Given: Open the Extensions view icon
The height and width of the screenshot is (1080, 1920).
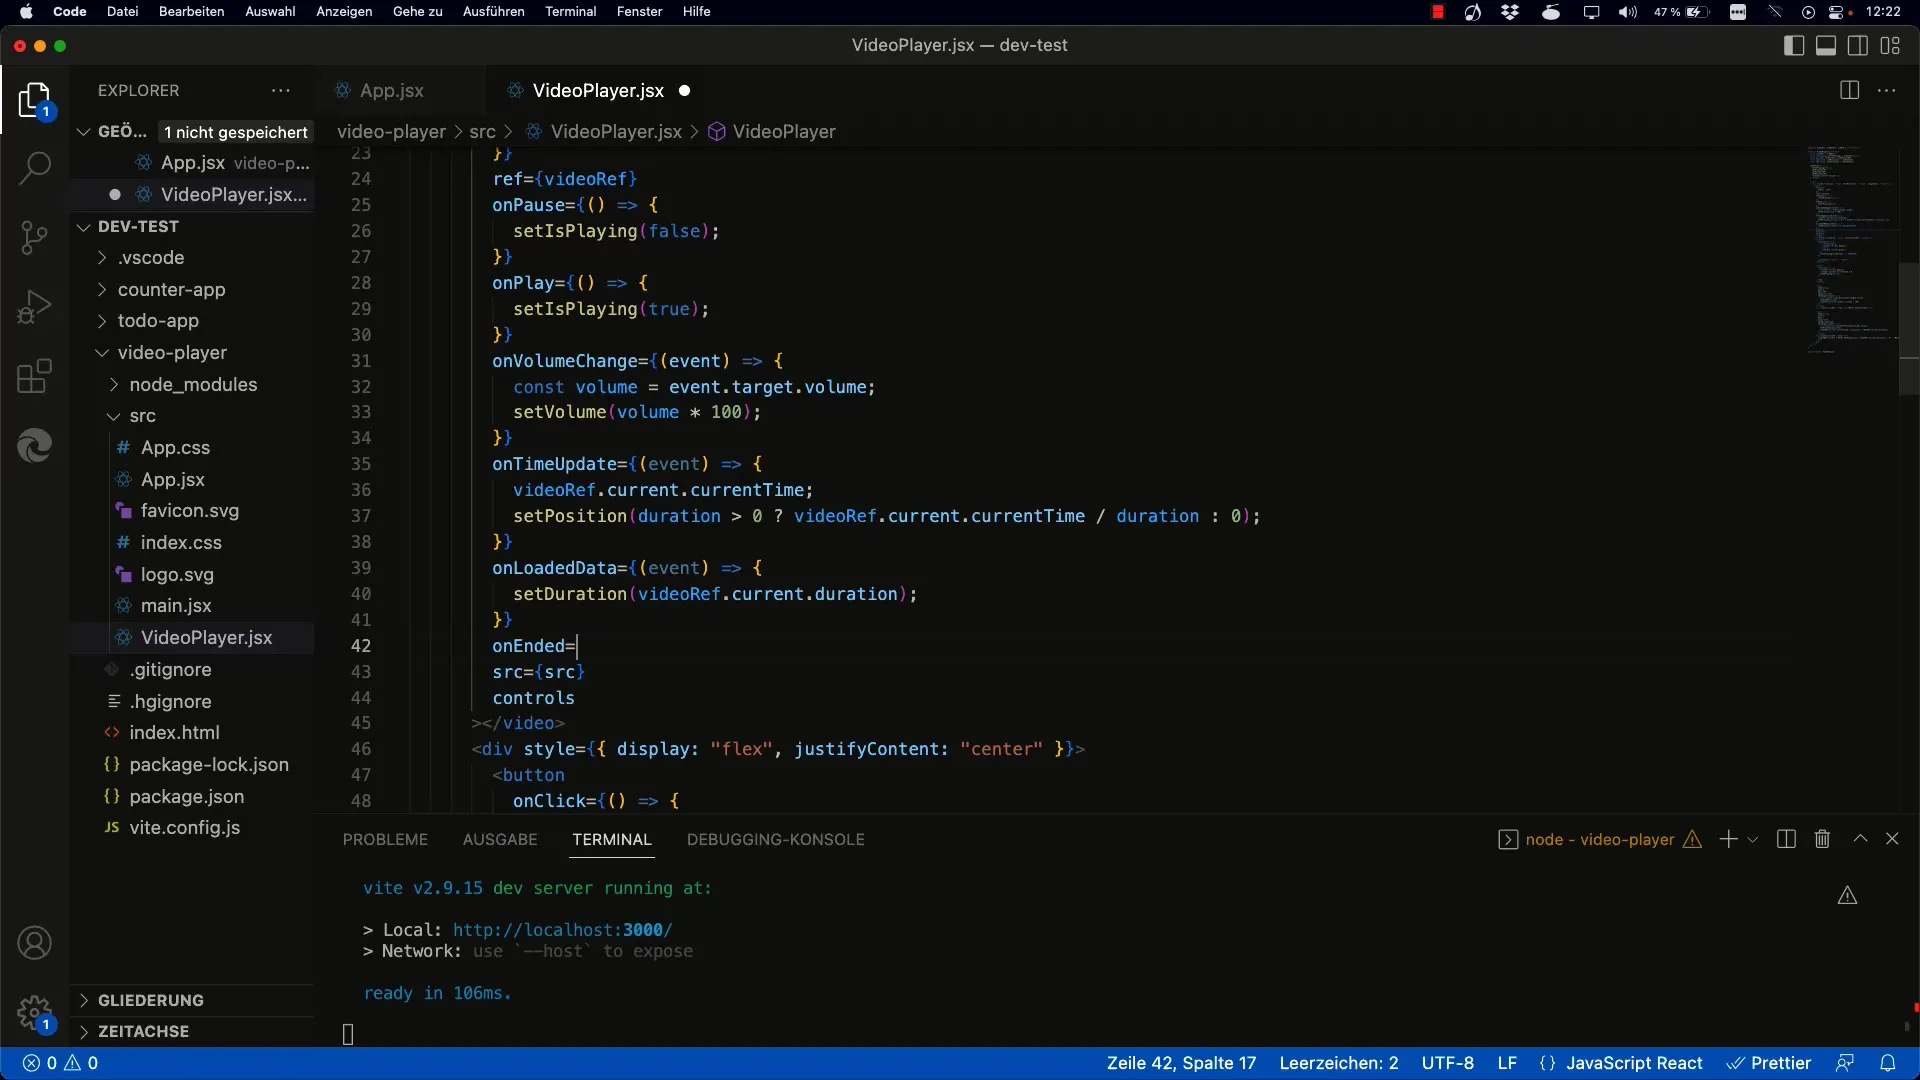Looking at the screenshot, I should [x=34, y=377].
